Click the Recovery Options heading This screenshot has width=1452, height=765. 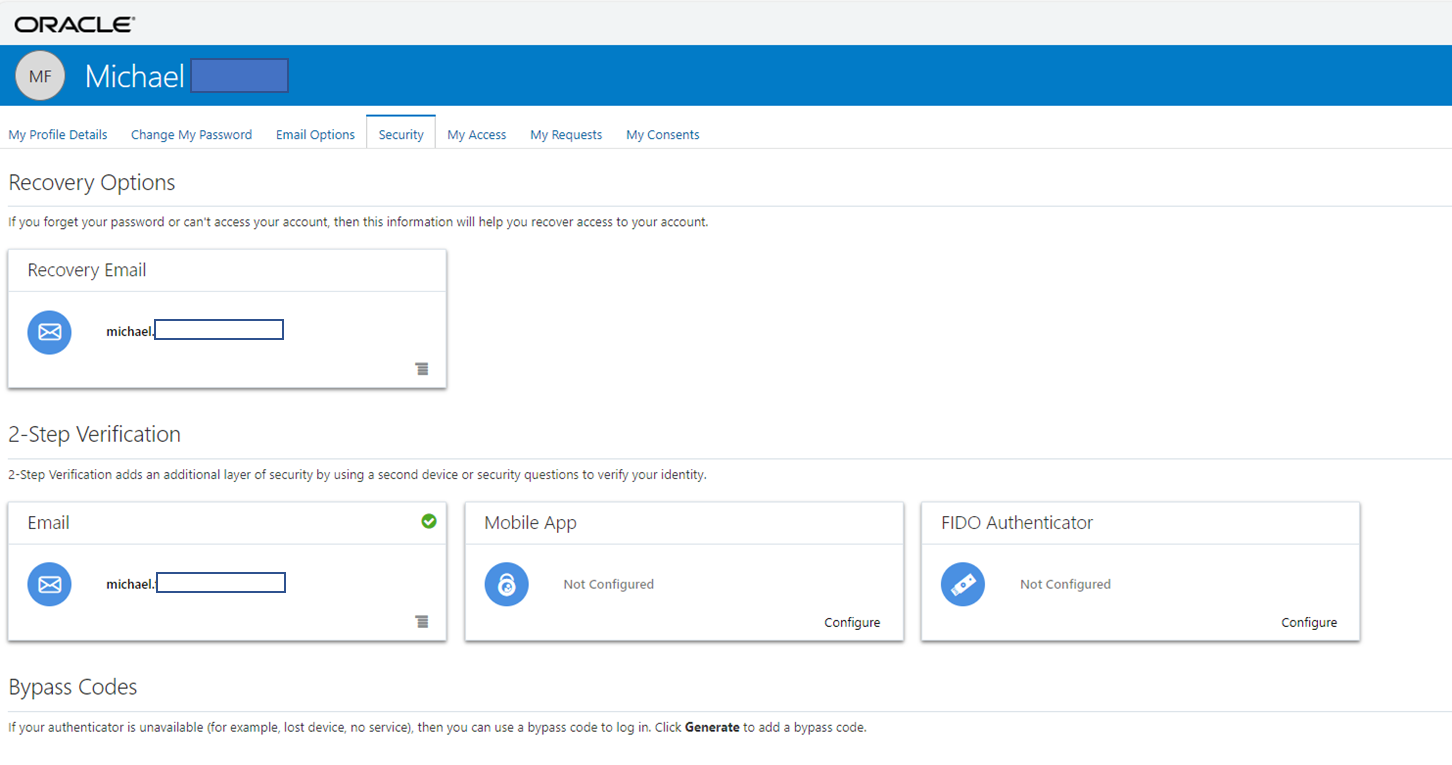92,182
